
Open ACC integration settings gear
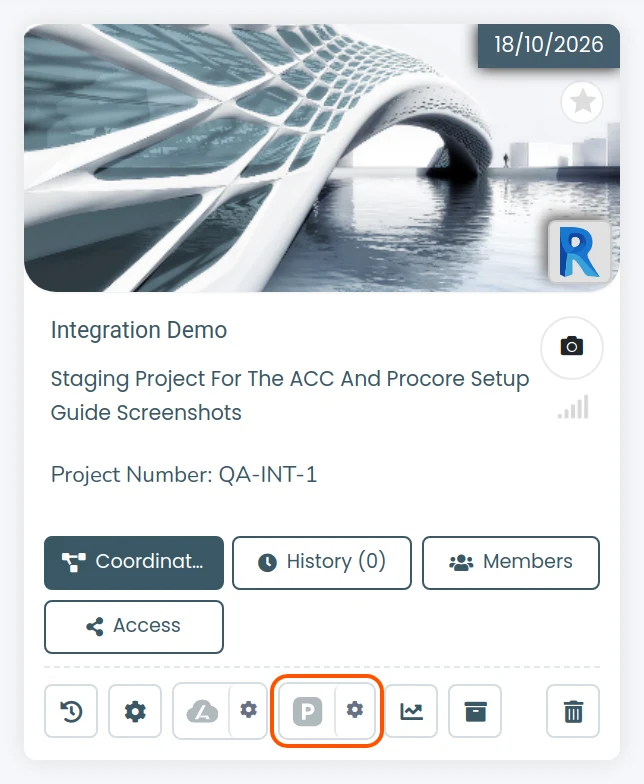(x=248, y=710)
